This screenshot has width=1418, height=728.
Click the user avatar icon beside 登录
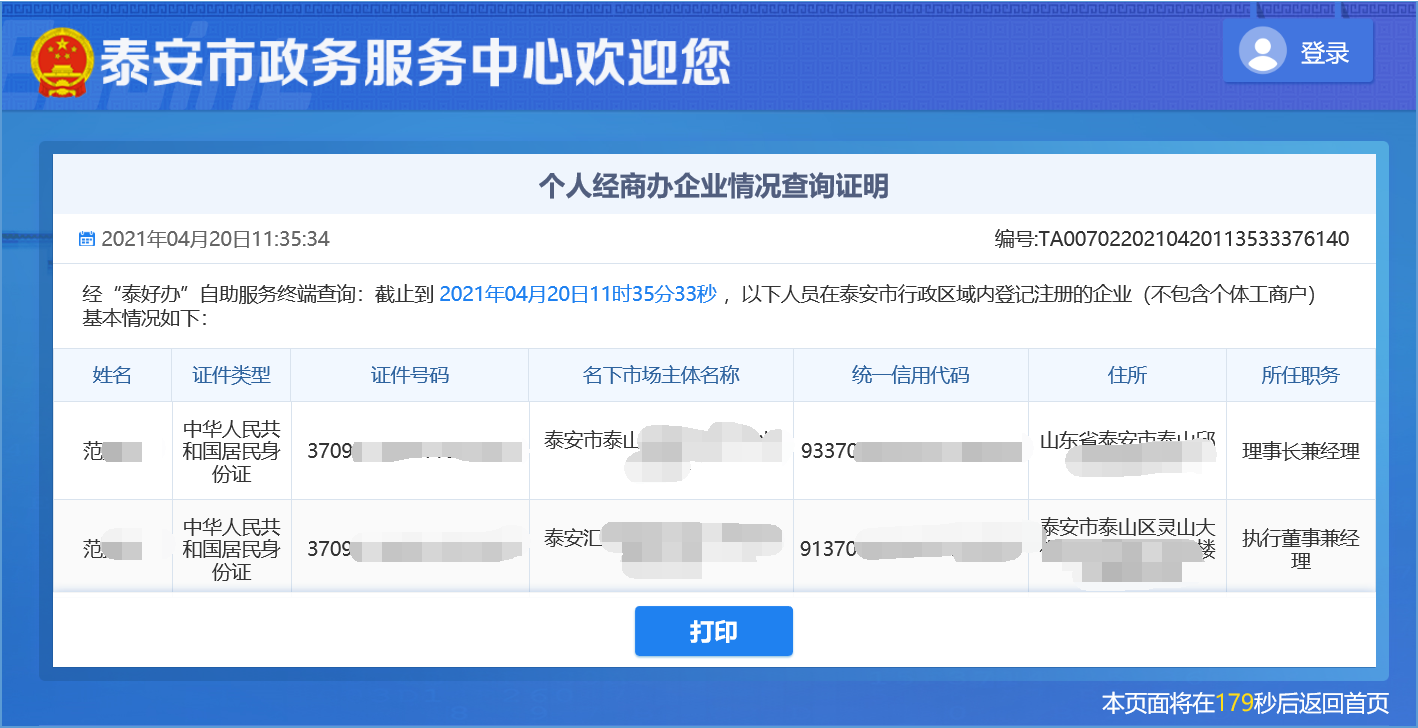[1264, 51]
